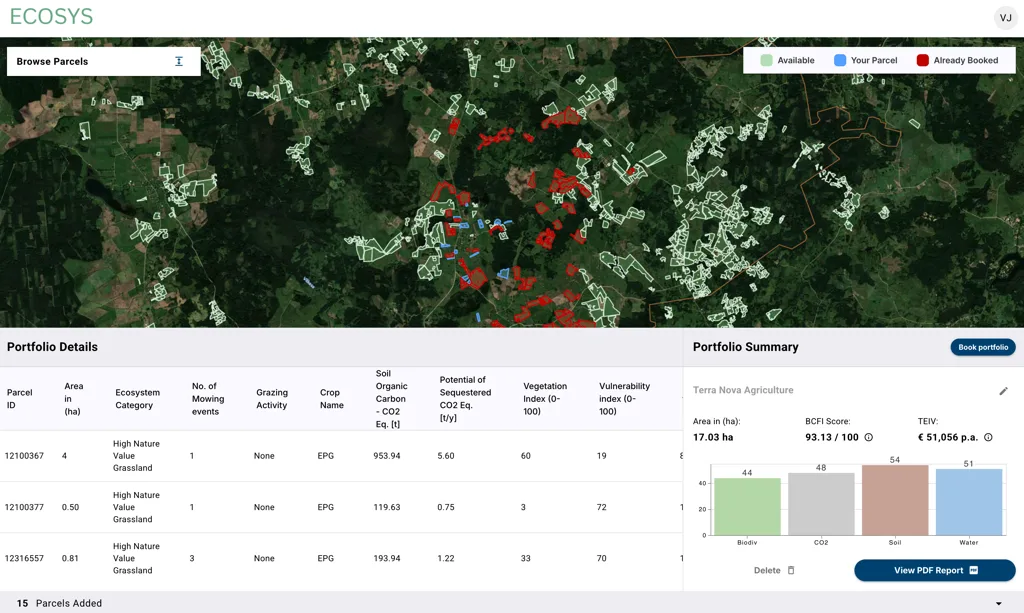This screenshot has height=613, width=1024.
Task: Click the pencil edit icon beside Terra Nova Agriculture
Action: 1003,391
